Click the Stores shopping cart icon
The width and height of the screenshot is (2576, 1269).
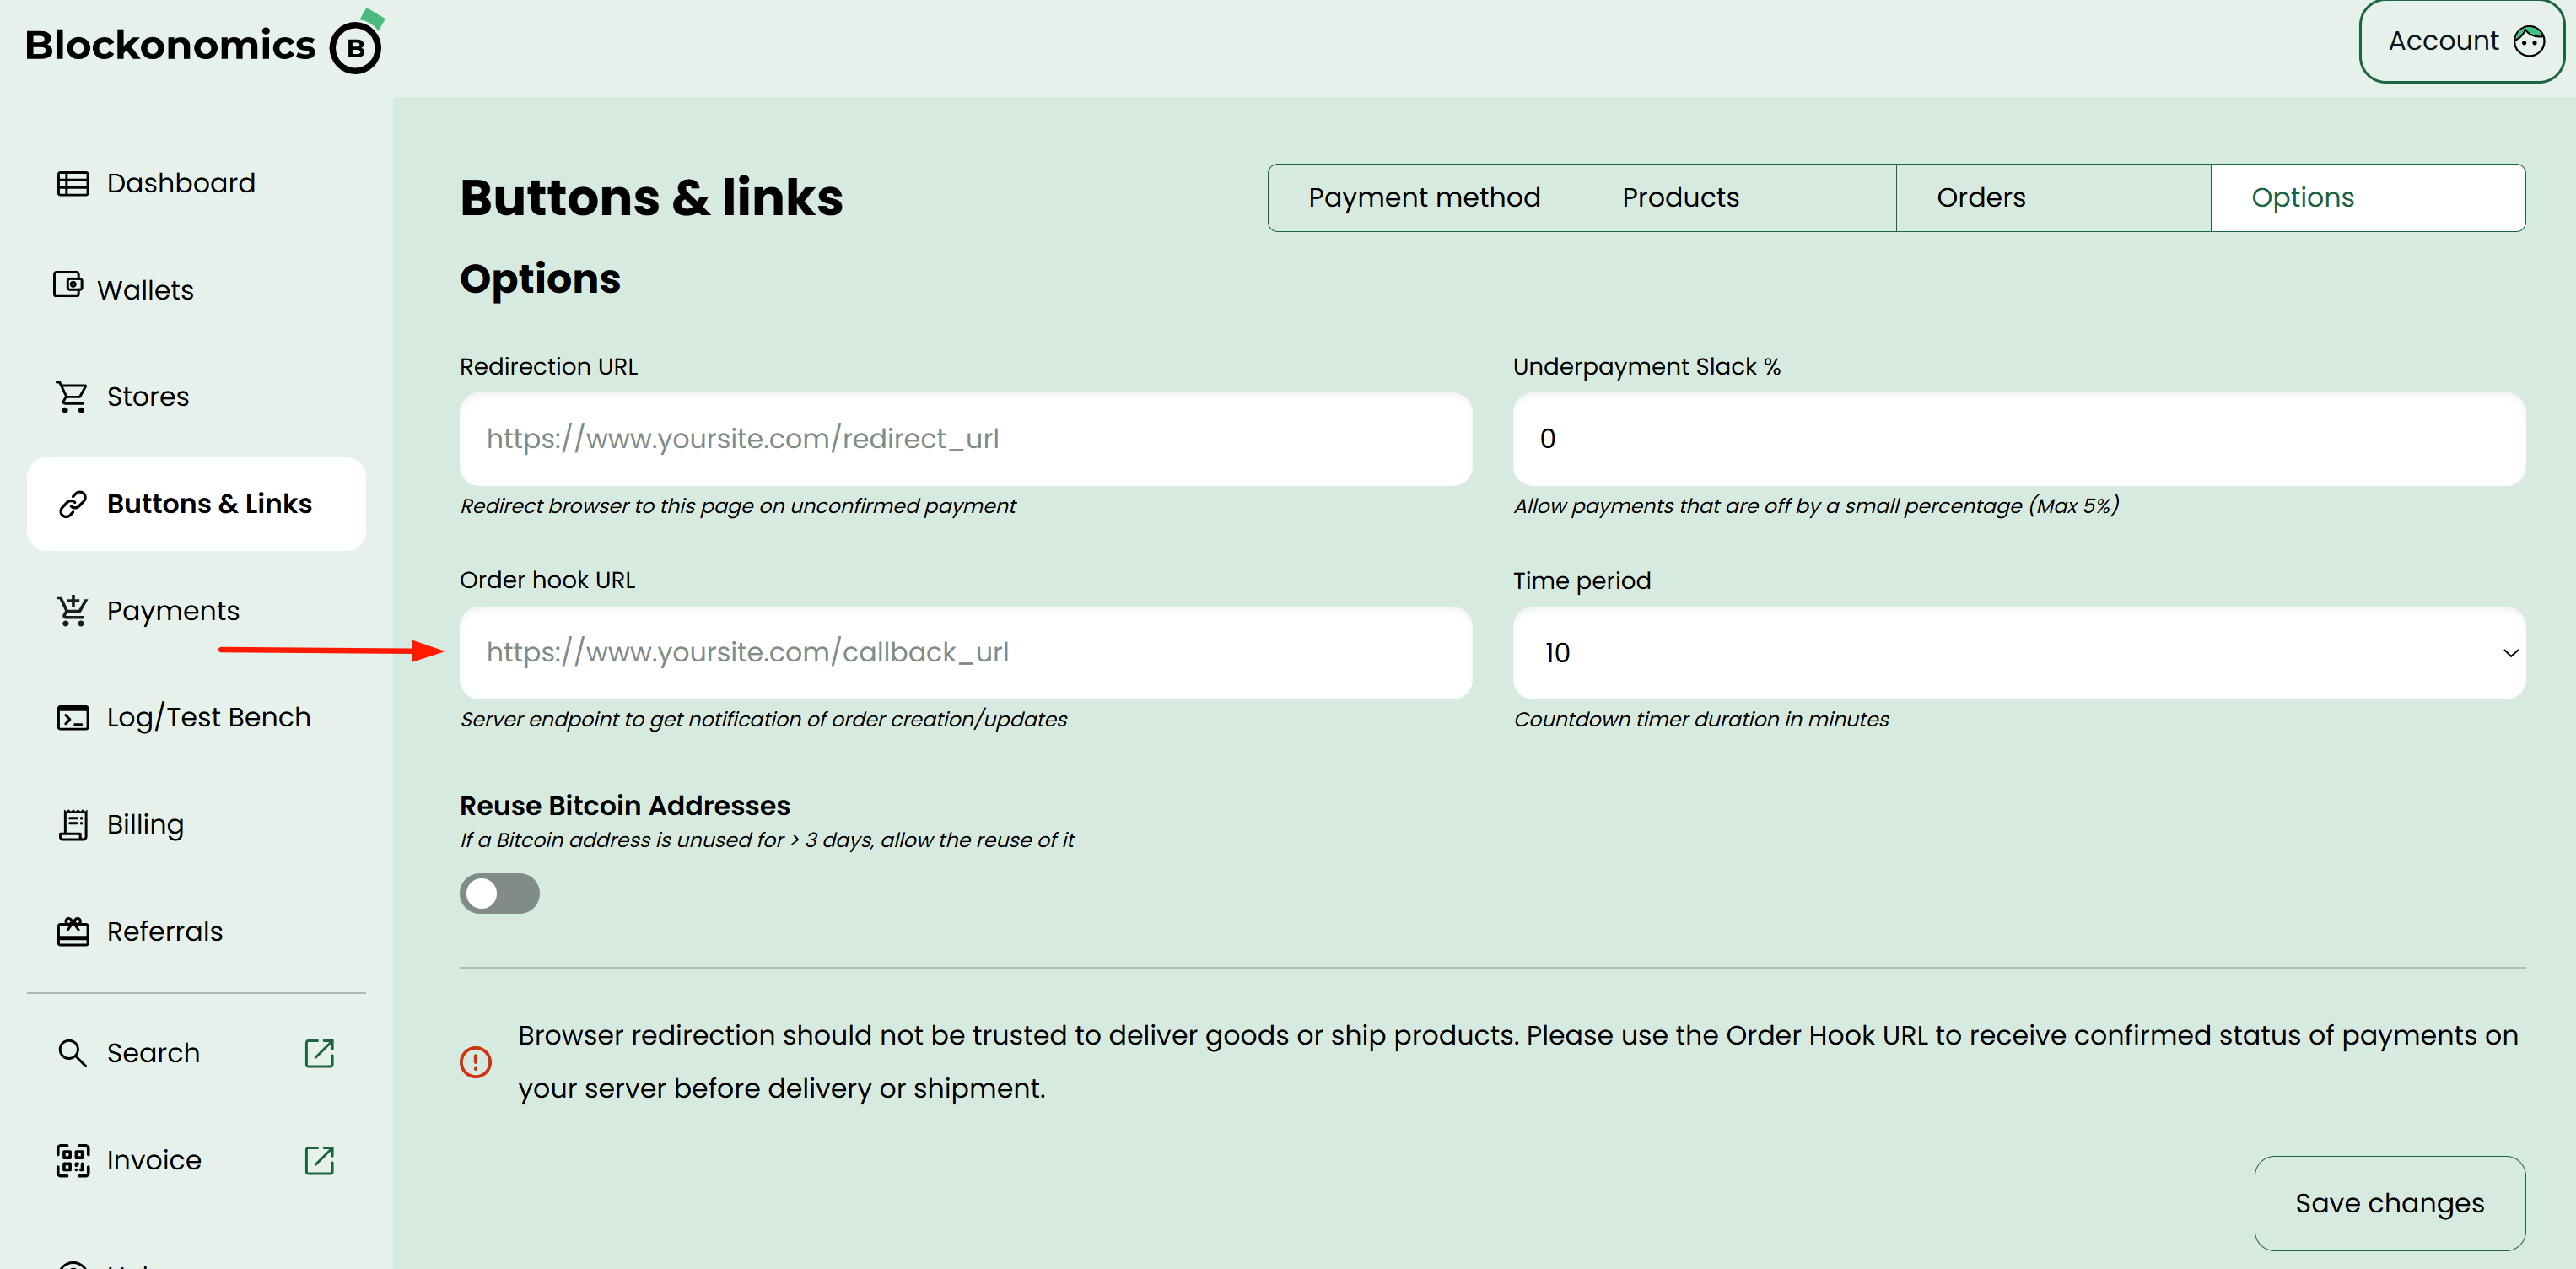pyautogui.click(x=72, y=397)
